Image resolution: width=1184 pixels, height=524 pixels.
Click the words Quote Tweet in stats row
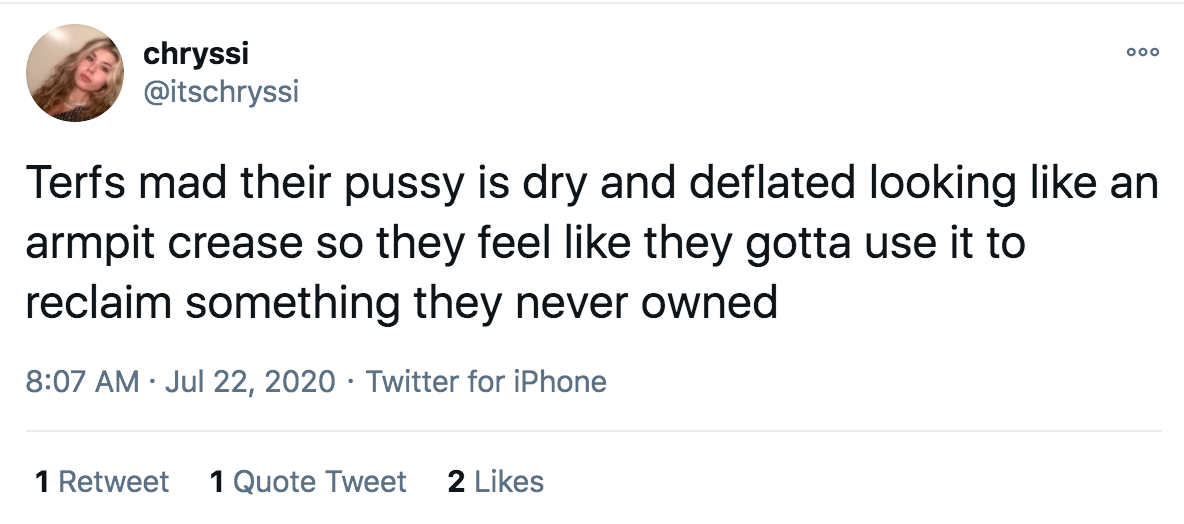tap(320, 482)
